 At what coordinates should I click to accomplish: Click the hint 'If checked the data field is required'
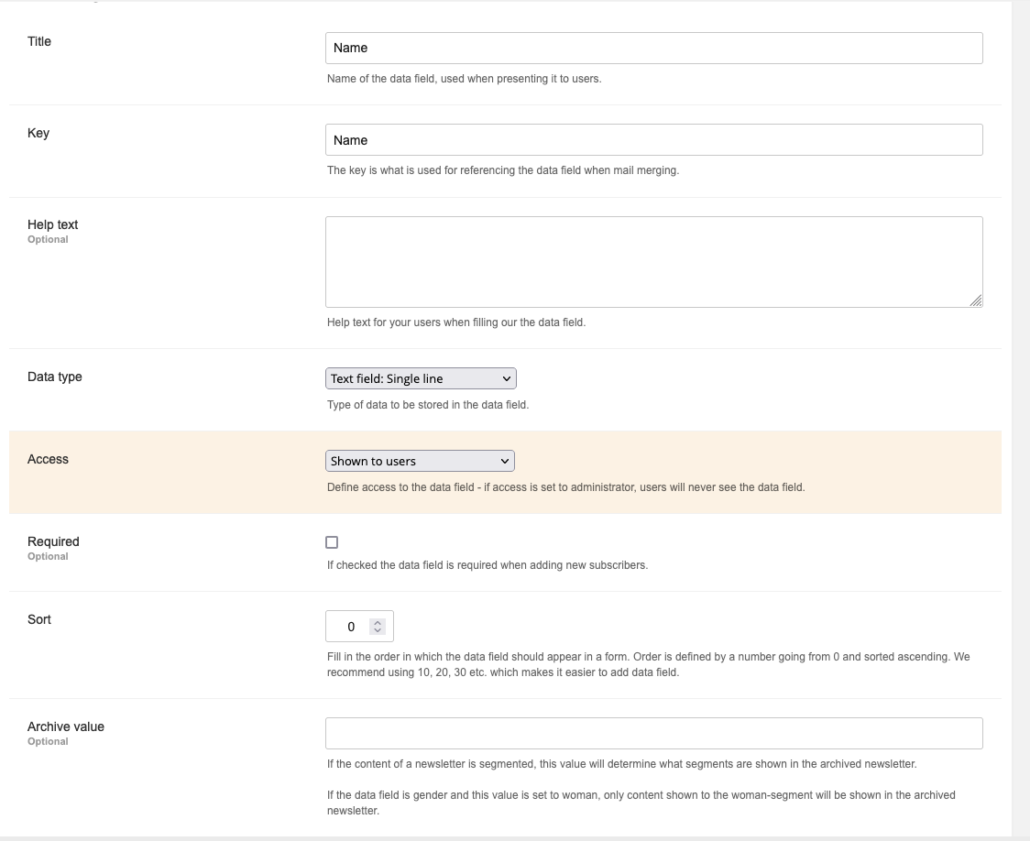click(487, 565)
